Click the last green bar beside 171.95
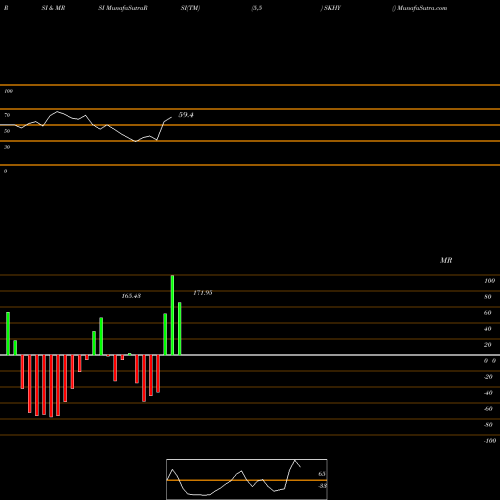Image resolution: width=500 pixels, height=500 pixels. 180,329
